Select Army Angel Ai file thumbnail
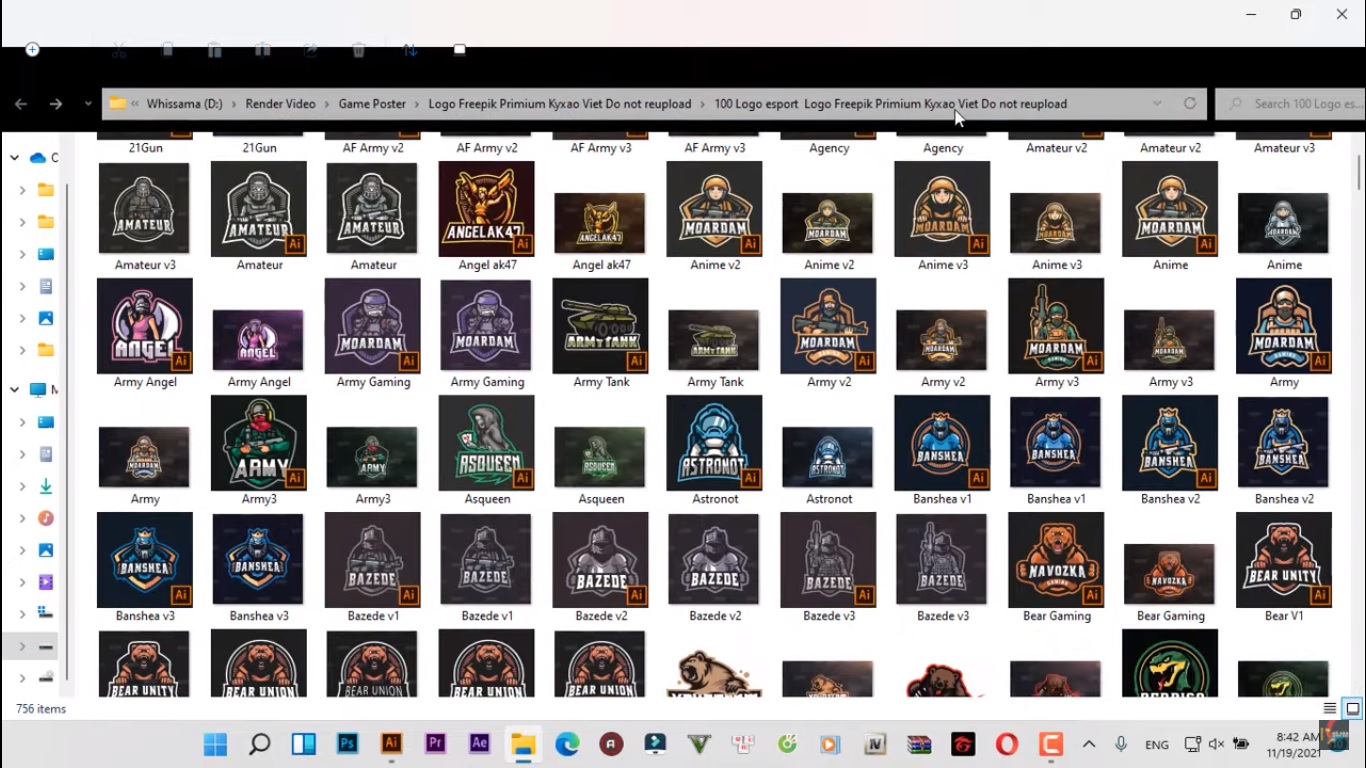This screenshot has height=768, width=1366. [x=145, y=326]
